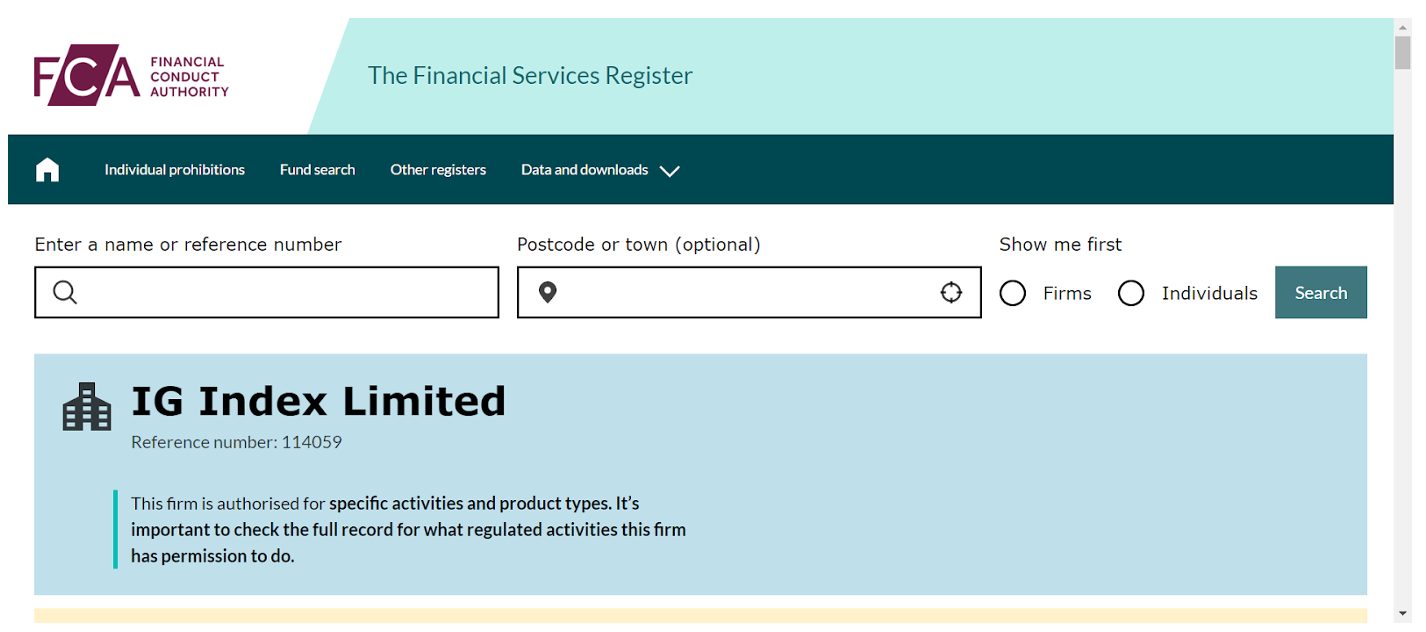Use current location crosshair icon

pyautogui.click(x=951, y=293)
